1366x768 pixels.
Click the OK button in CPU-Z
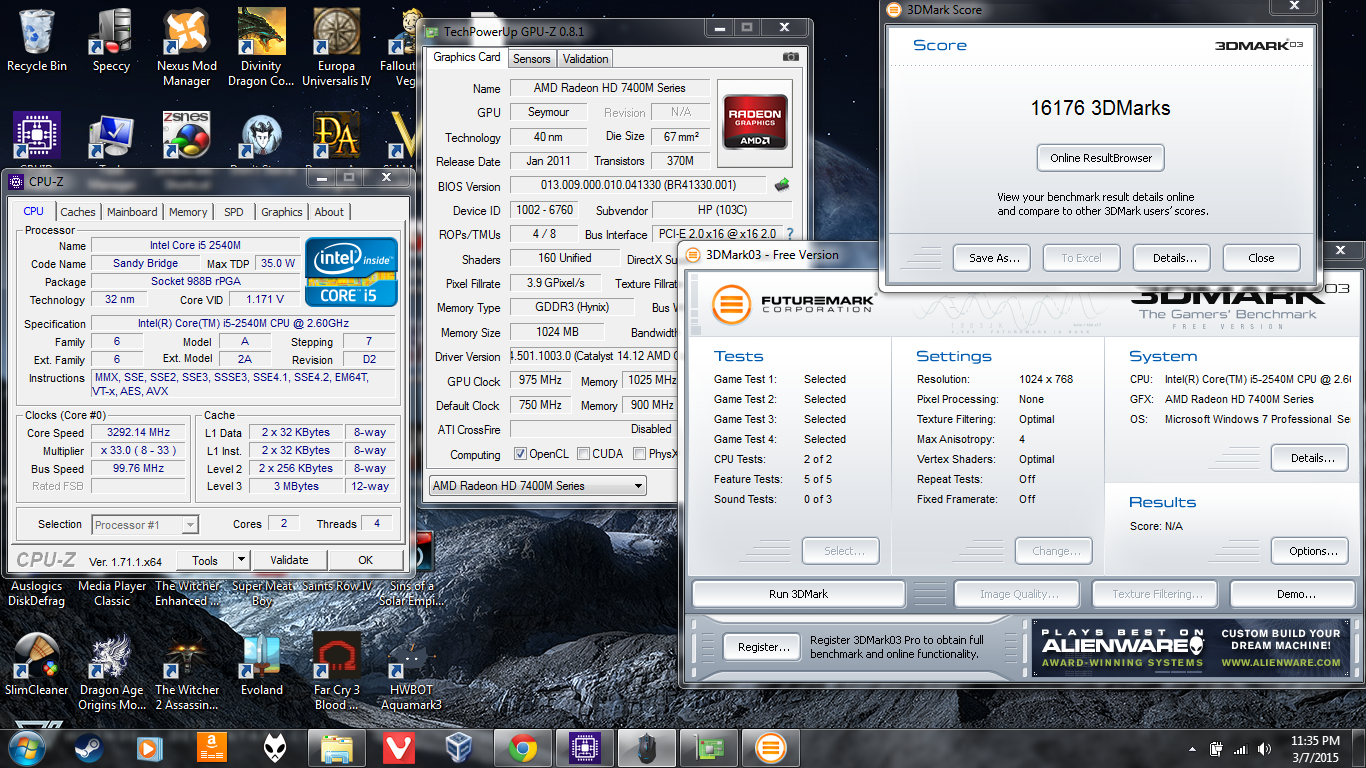(x=366, y=560)
